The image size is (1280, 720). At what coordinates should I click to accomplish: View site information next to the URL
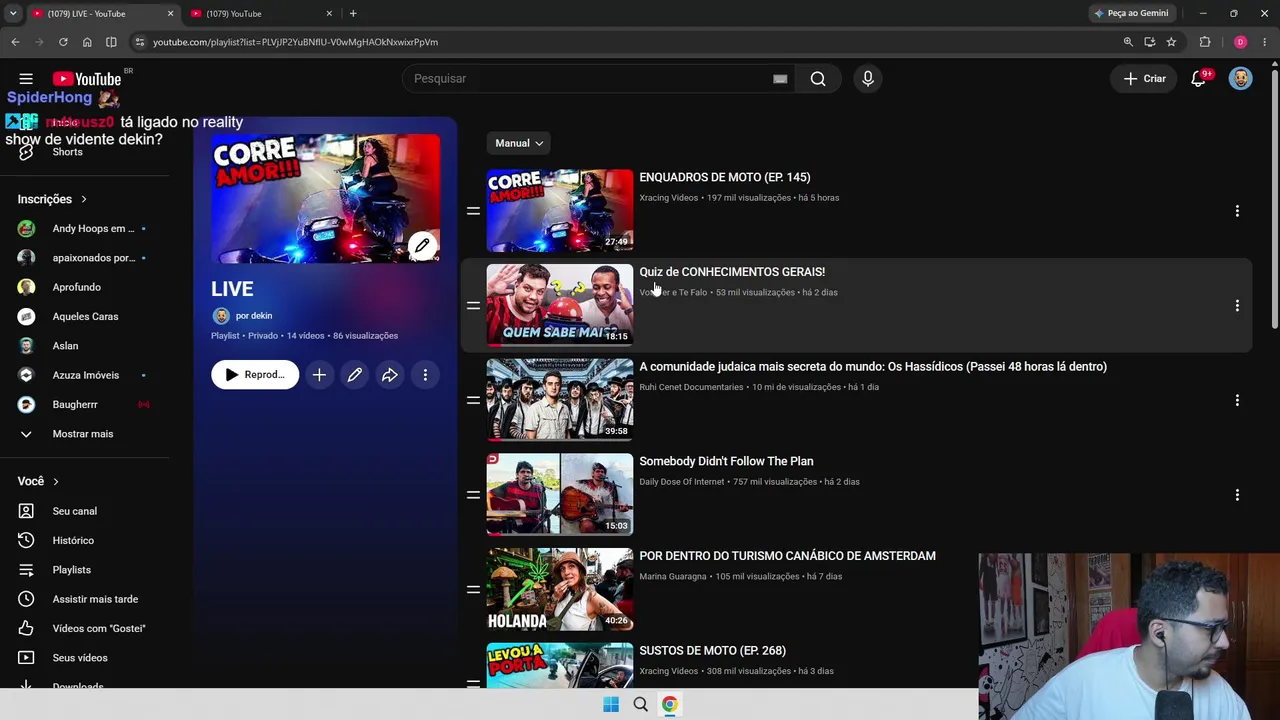(140, 42)
